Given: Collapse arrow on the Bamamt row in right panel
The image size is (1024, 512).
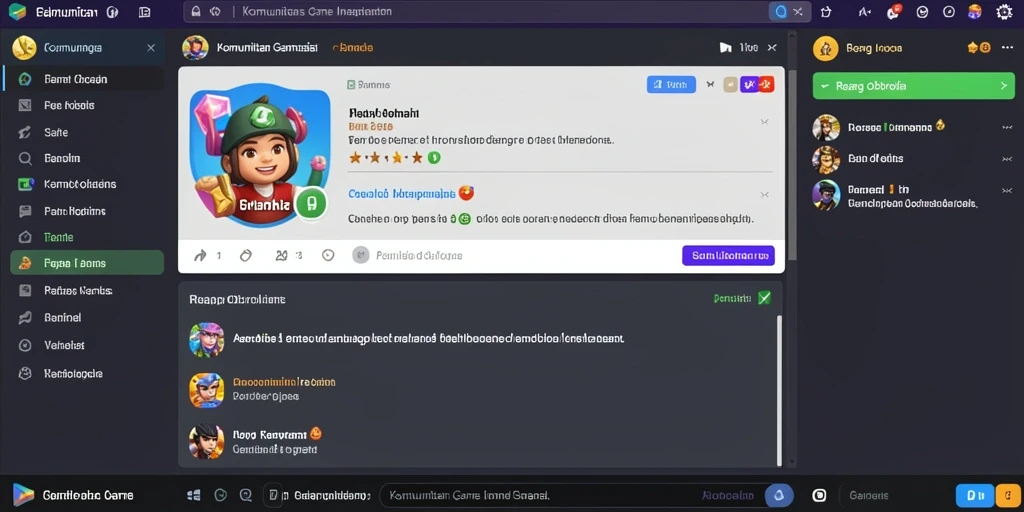Looking at the screenshot, I should [x=1006, y=190].
